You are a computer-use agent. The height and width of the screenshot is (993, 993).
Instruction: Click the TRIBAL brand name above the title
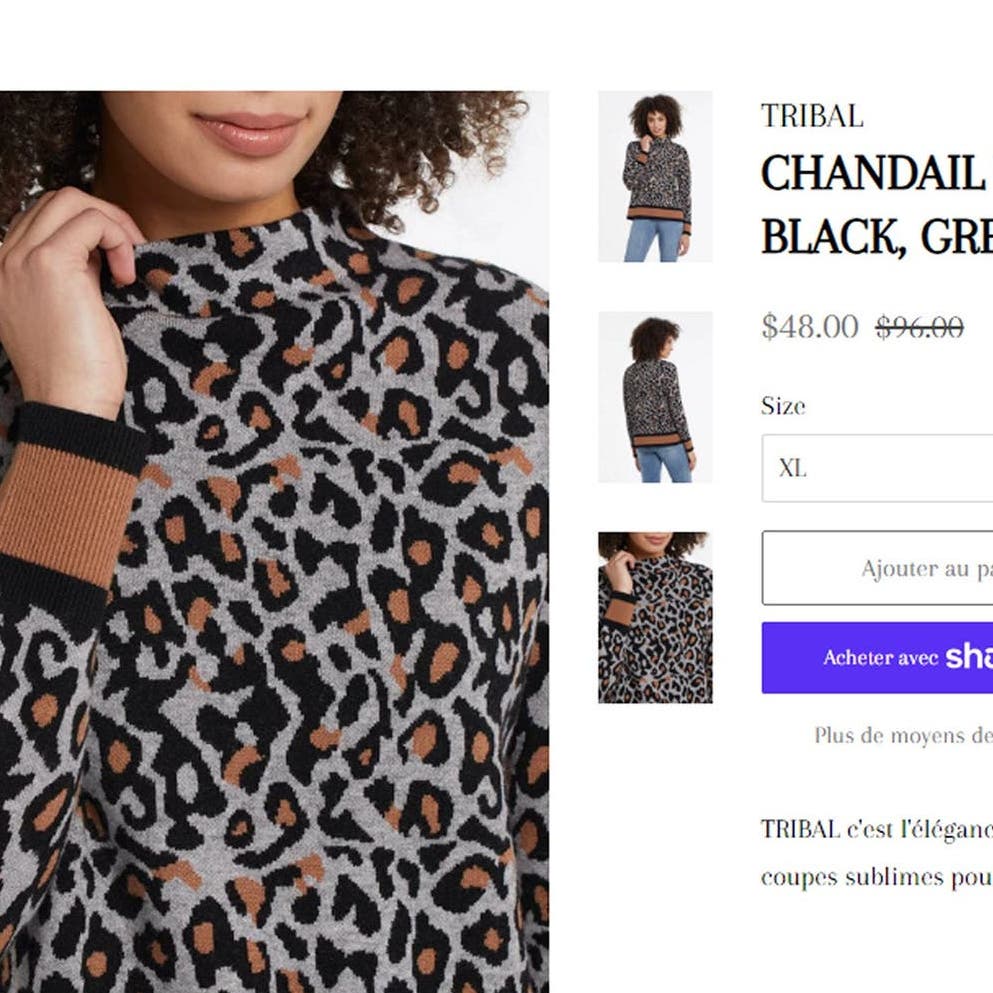(812, 116)
